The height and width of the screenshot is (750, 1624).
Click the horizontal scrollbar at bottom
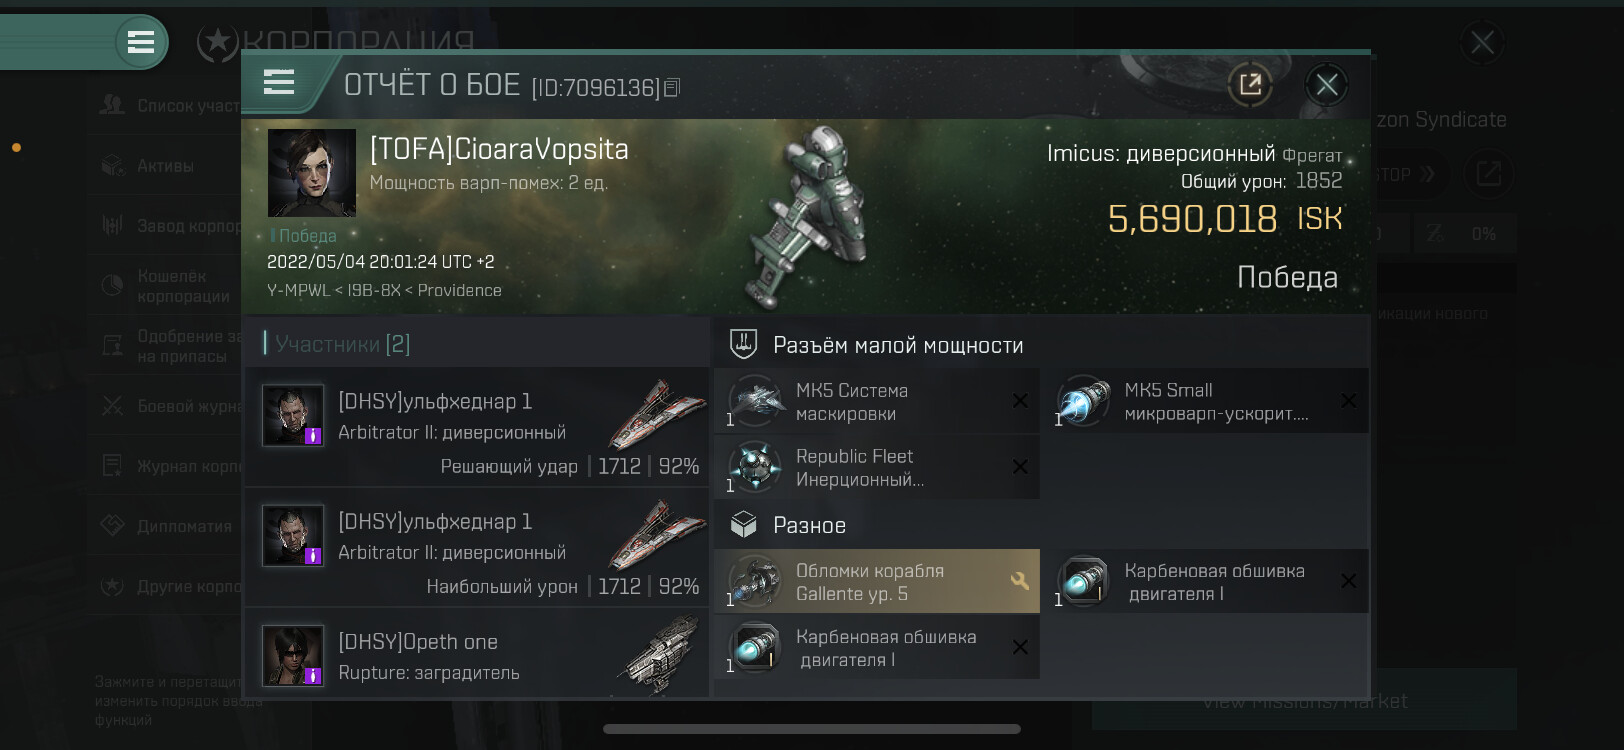pyautogui.click(x=812, y=729)
